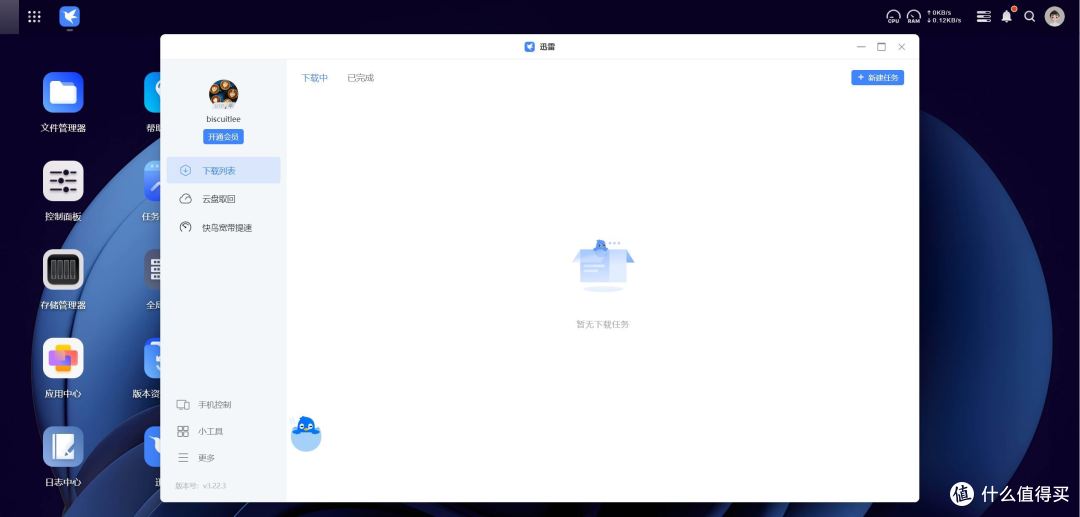Switch to the 下载中 tab
1080x517 pixels.
coord(314,78)
